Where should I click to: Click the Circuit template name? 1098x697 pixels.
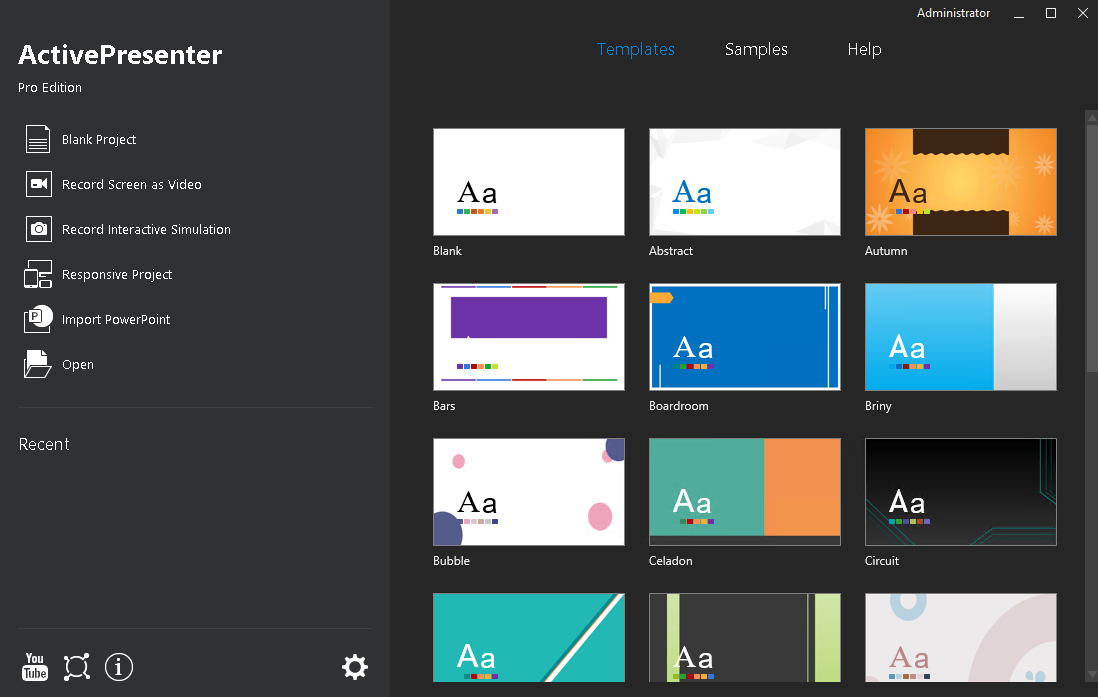(x=882, y=561)
